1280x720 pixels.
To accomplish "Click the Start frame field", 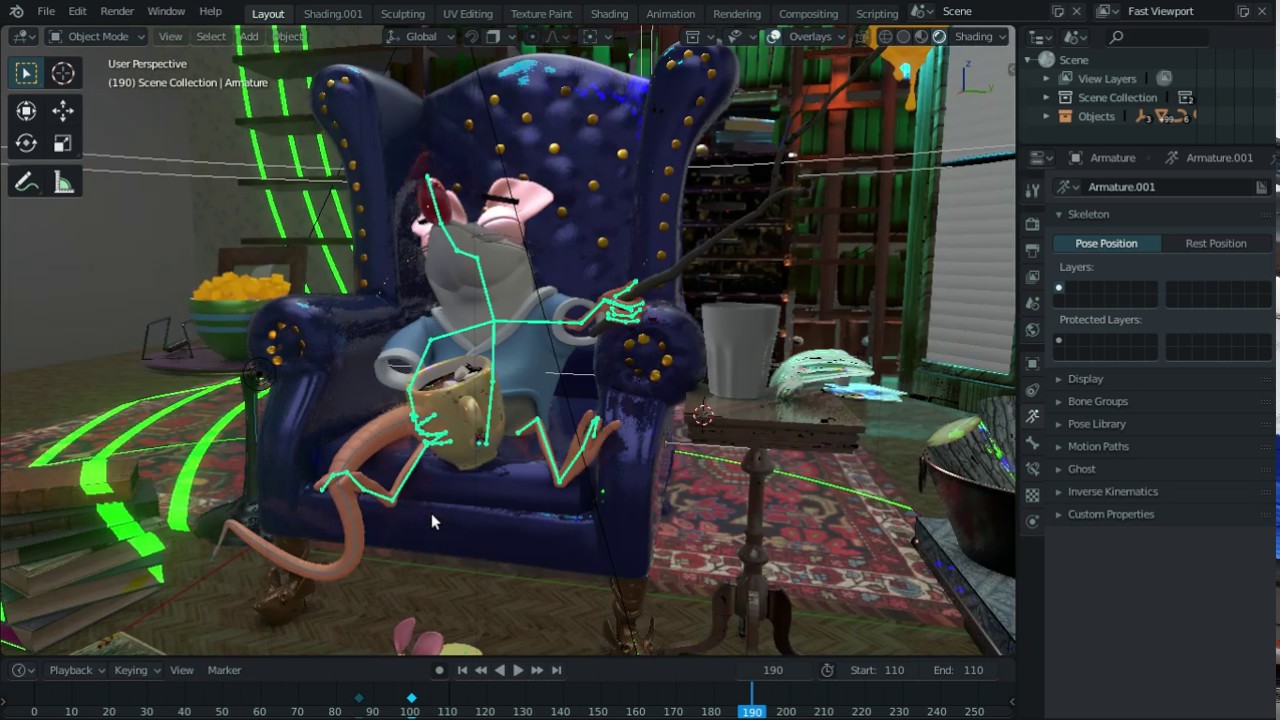I will coord(878,670).
